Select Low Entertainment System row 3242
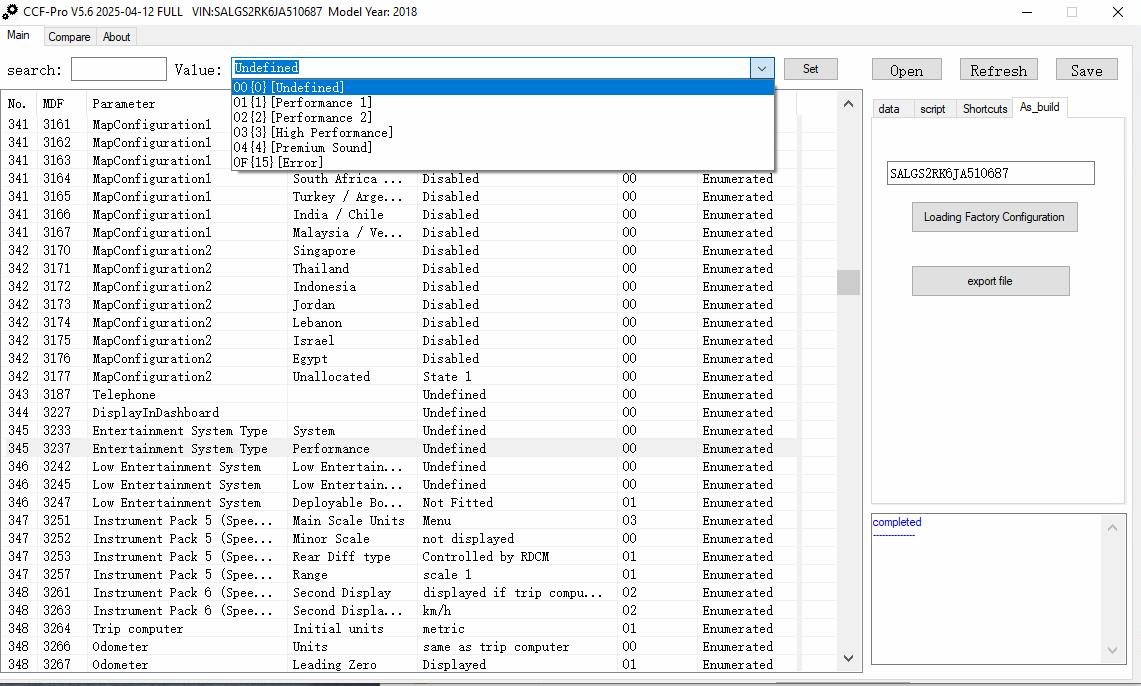The image size is (1141, 686). [399, 467]
